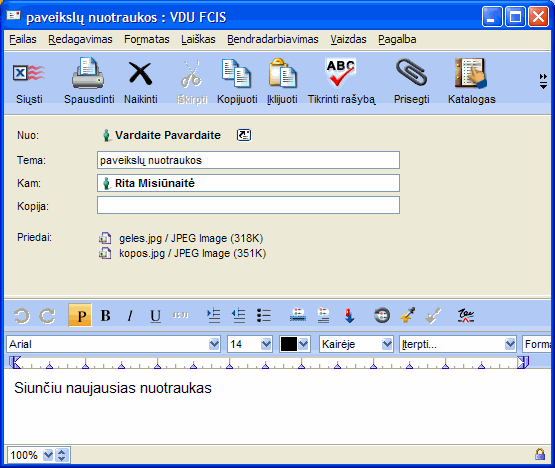The height and width of the screenshot is (468, 555).
Task: Run spell check via Tikrinti rašybą
Action: (341, 82)
